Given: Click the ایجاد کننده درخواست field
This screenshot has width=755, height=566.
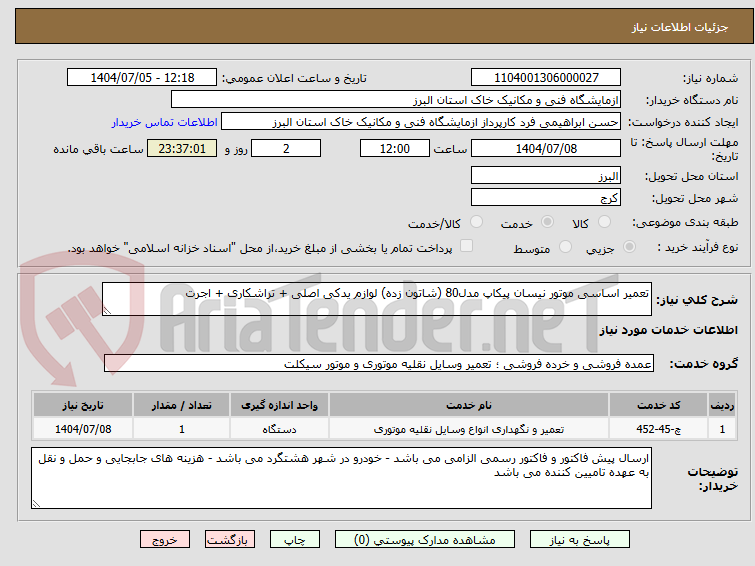Looking at the screenshot, I should click(x=421, y=122).
